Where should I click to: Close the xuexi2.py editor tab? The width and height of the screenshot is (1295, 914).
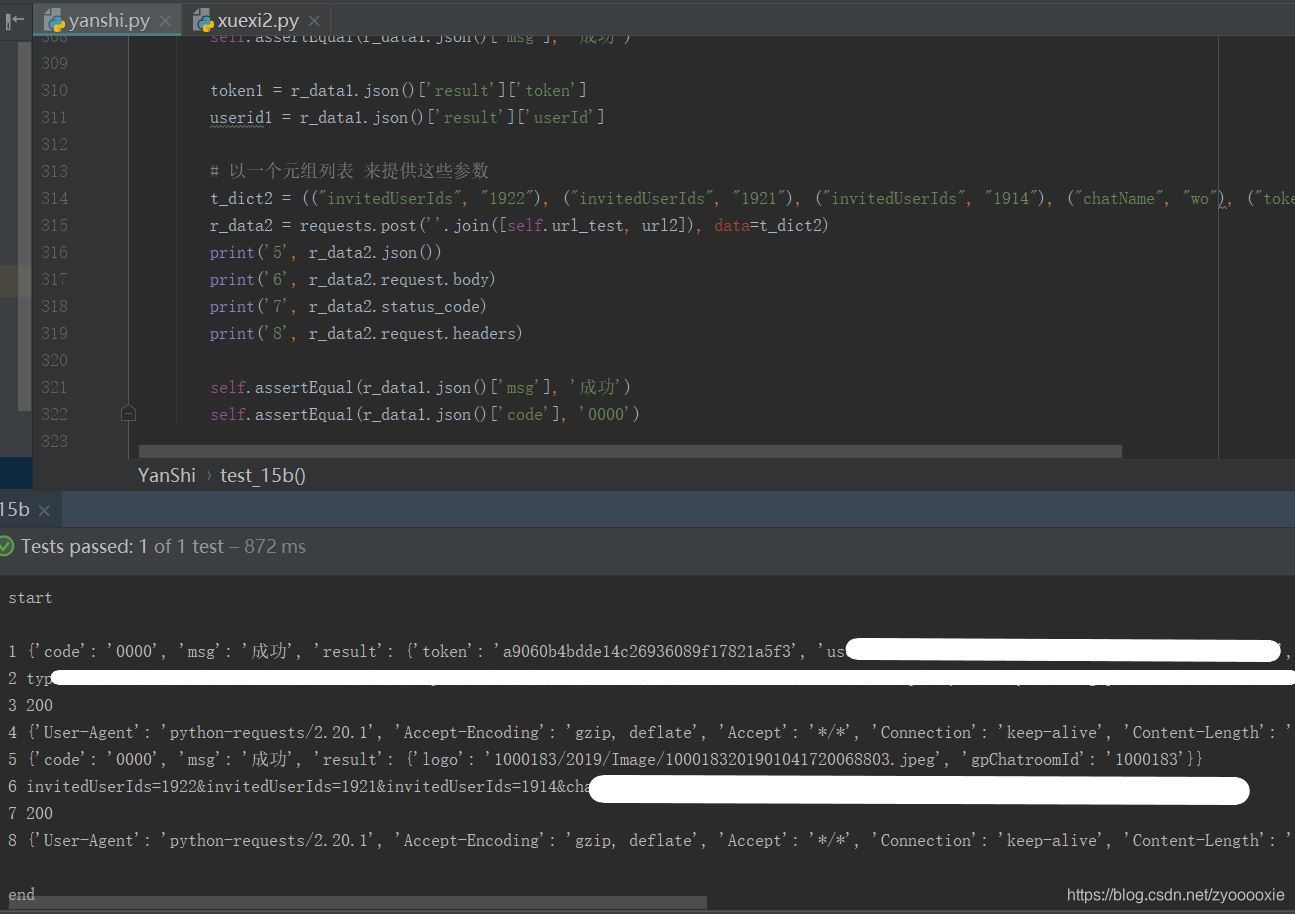(314, 20)
